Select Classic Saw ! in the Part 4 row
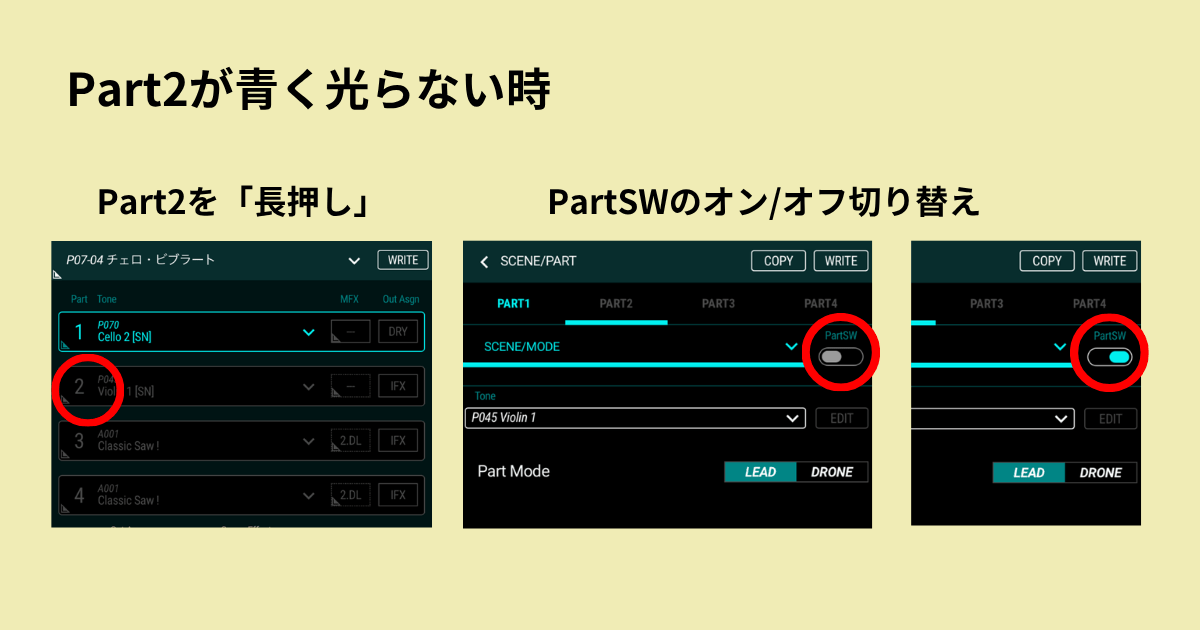1200x630 pixels. [x=129, y=500]
